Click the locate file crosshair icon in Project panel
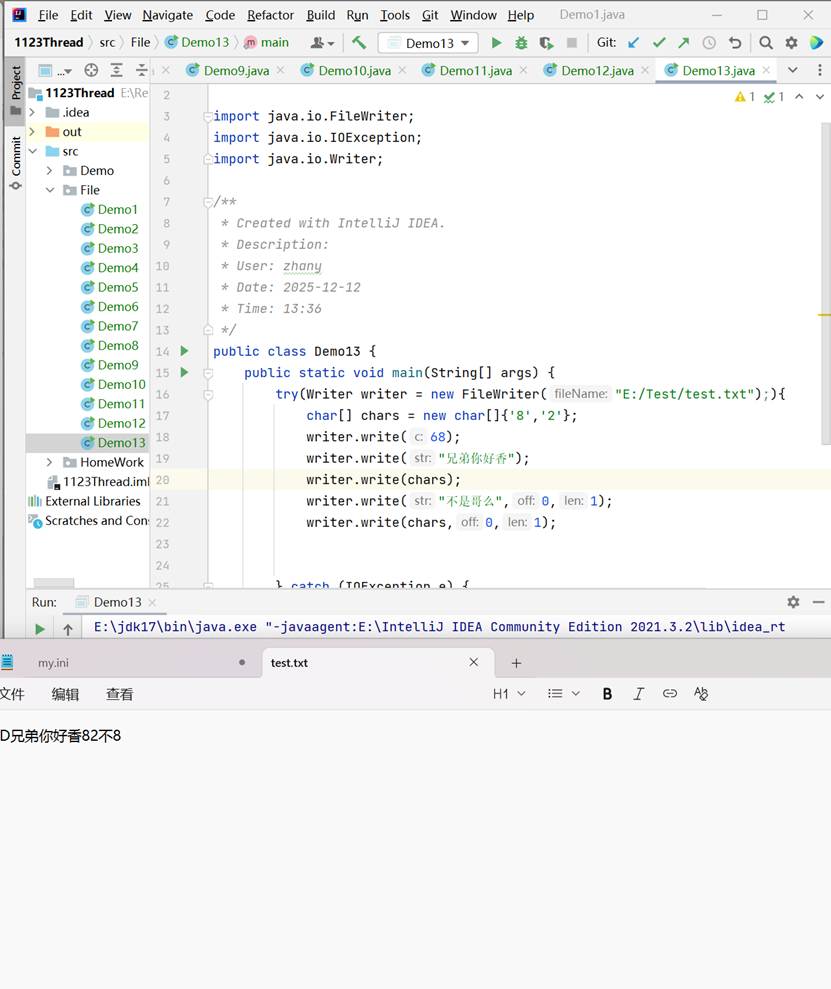This screenshot has height=989, width=831. point(91,71)
